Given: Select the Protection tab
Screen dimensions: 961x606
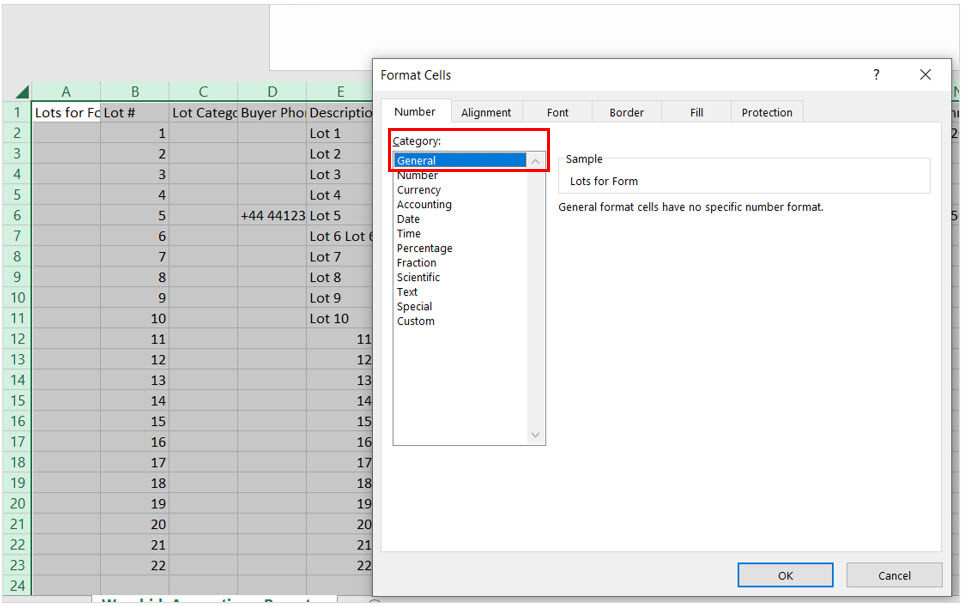Looking at the screenshot, I should (x=767, y=113).
